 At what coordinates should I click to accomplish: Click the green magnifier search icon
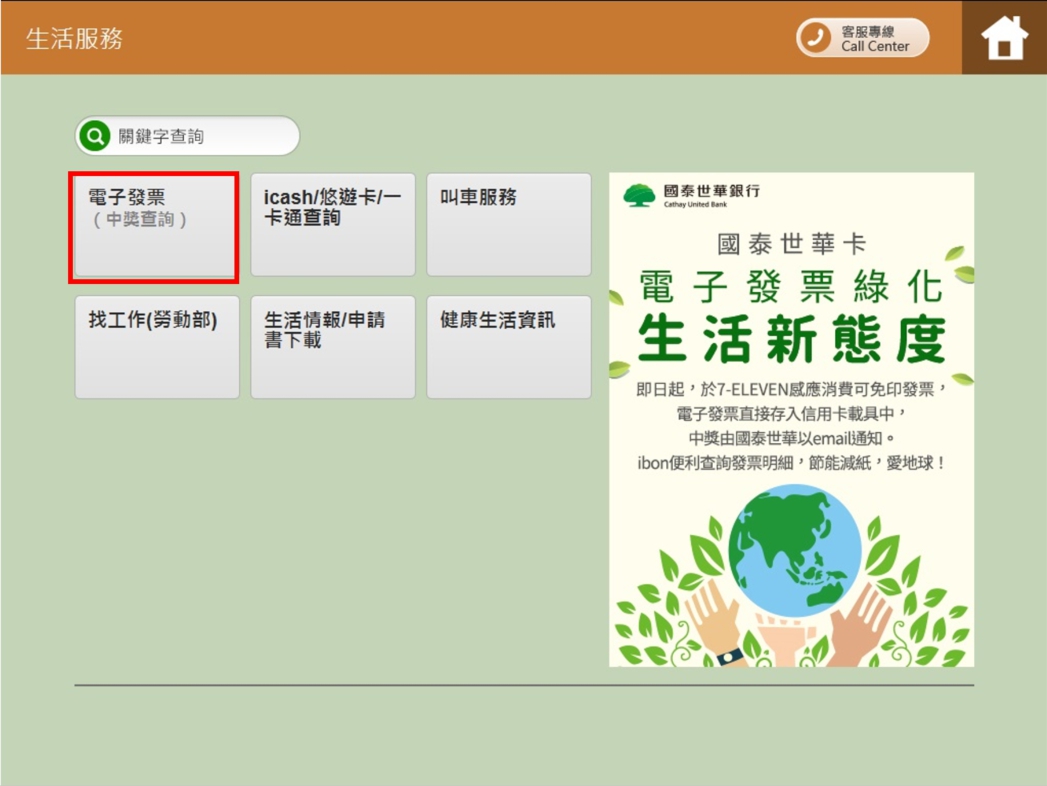(x=94, y=135)
